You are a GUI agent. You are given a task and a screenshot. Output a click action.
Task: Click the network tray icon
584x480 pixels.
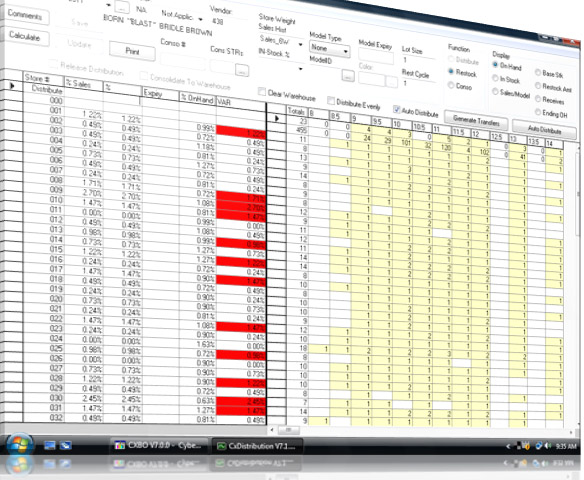539,445
